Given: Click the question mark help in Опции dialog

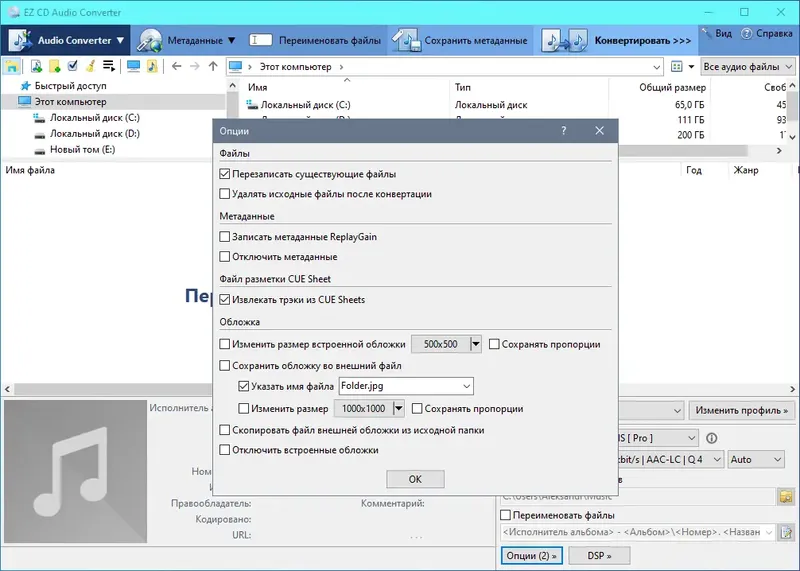Looking at the screenshot, I should tap(564, 131).
